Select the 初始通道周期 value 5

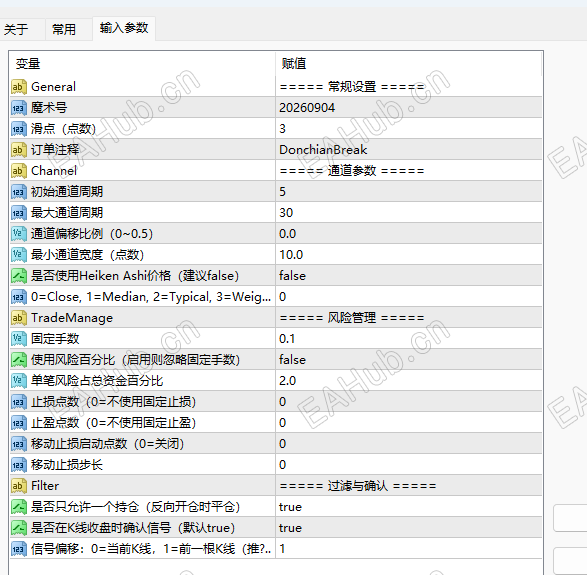[x=283, y=192]
